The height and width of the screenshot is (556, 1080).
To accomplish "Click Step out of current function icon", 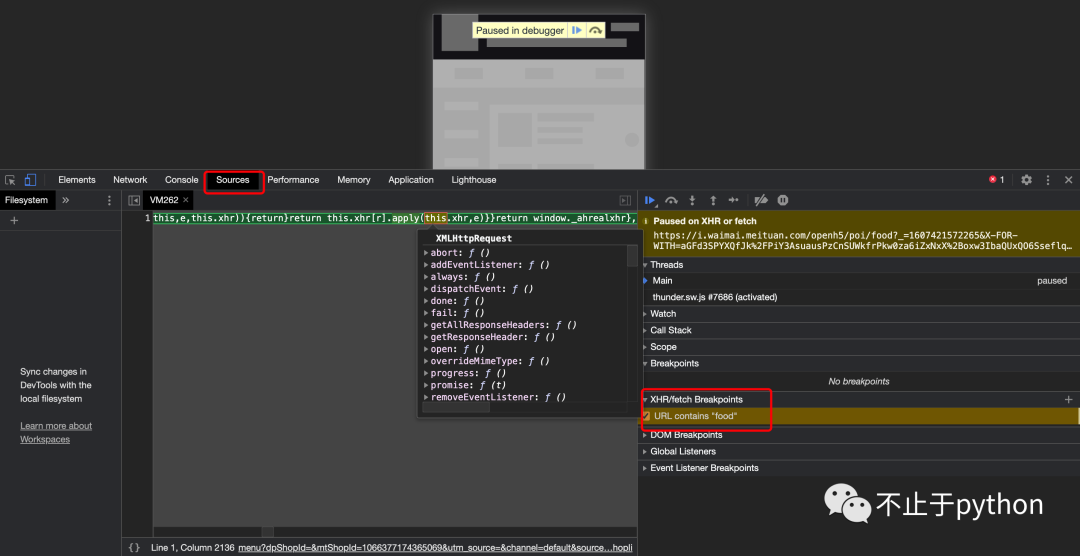I will coord(713,200).
